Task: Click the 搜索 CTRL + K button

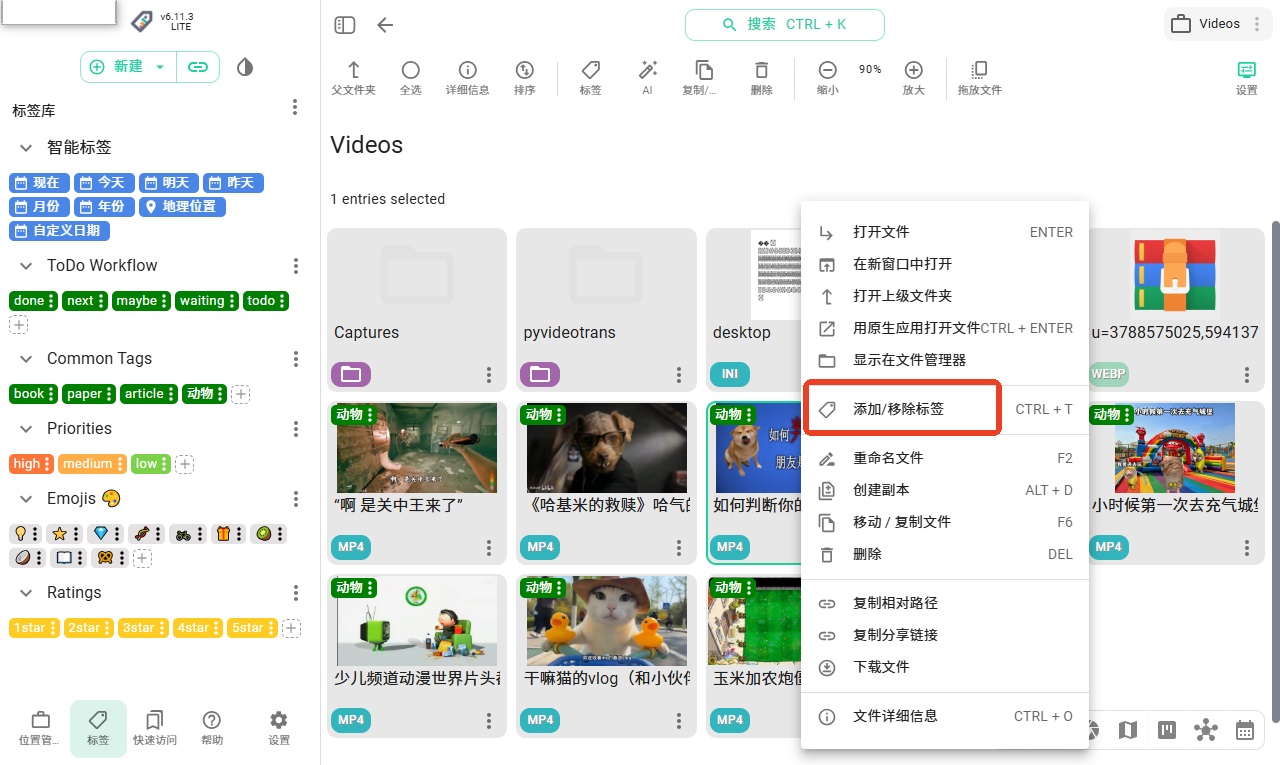Action: pos(785,25)
